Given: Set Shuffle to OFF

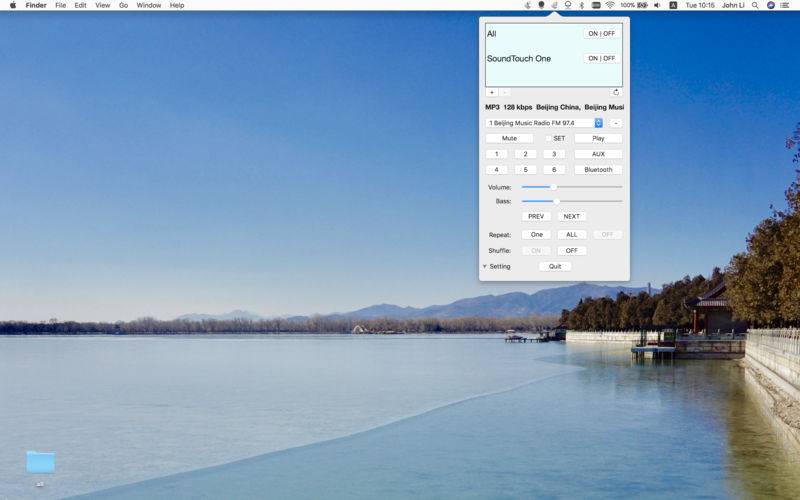Looking at the screenshot, I should point(571,250).
